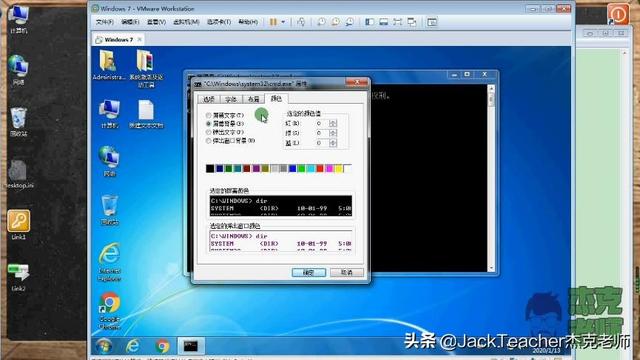Select Link2 shortcut on host desktop
This screenshot has height=360, width=640.
point(18,277)
